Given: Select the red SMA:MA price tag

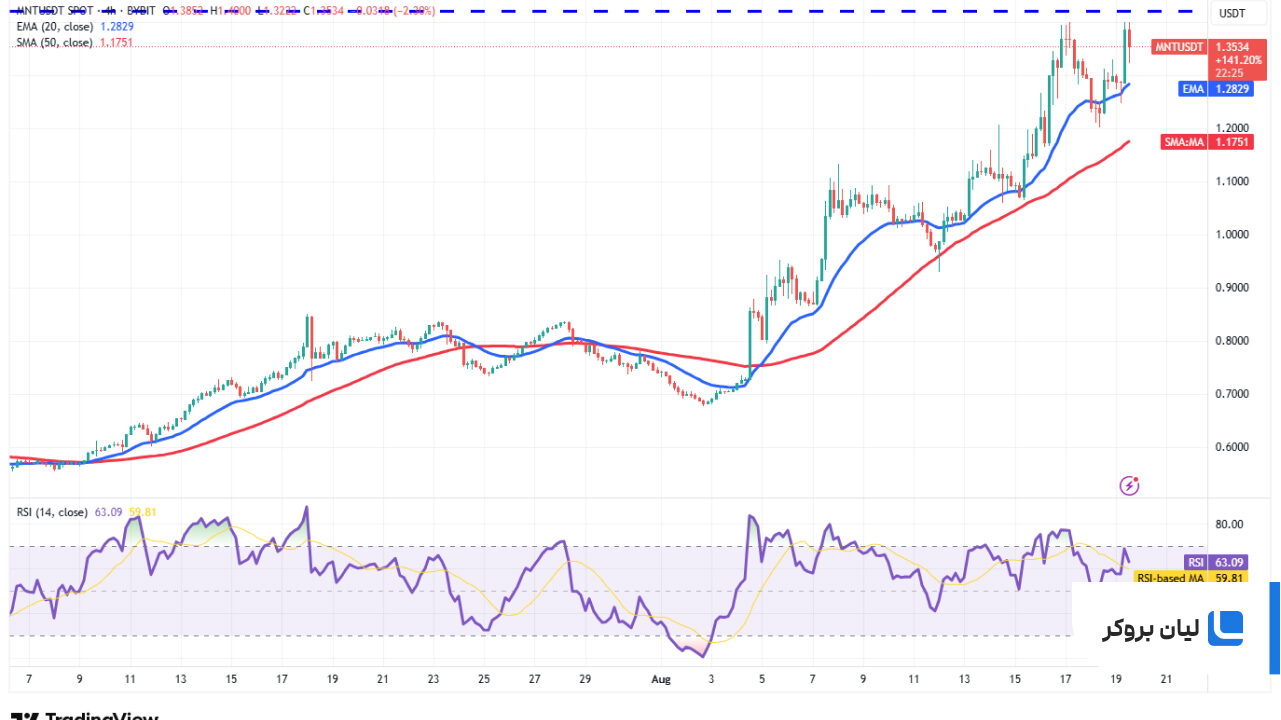Looking at the screenshot, I should [1183, 143].
